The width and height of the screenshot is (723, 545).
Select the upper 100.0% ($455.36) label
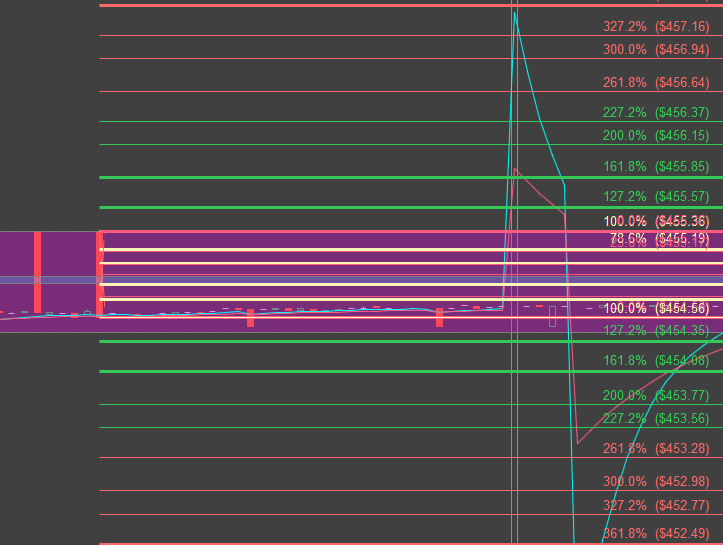pos(656,221)
